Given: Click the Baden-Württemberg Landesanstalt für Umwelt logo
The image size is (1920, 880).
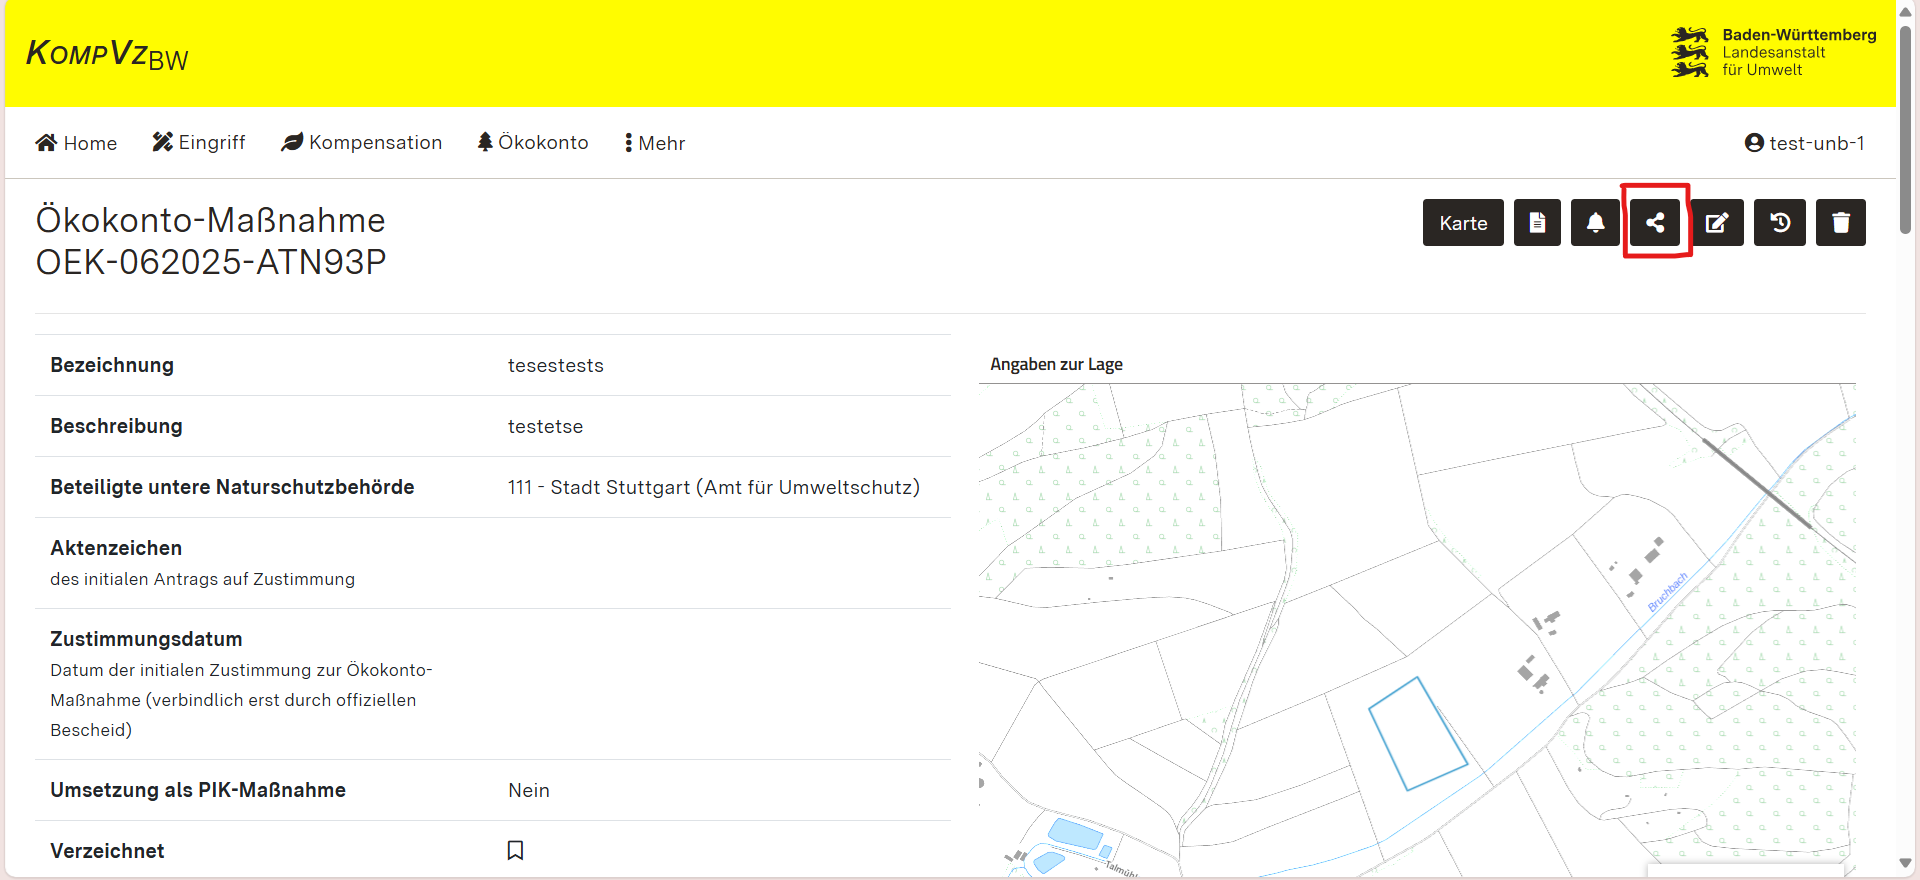Looking at the screenshot, I should 1773,52.
